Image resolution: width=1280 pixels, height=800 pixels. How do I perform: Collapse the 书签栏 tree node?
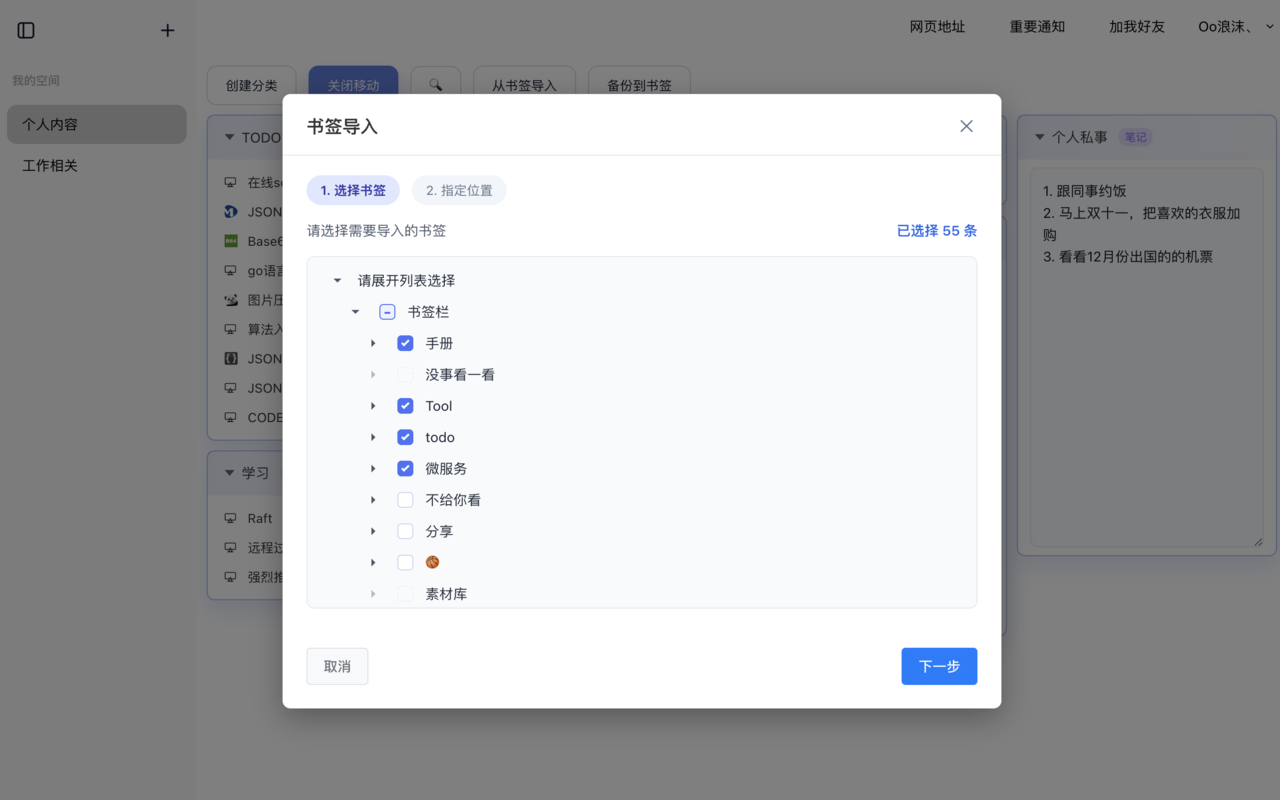coord(356,312)
